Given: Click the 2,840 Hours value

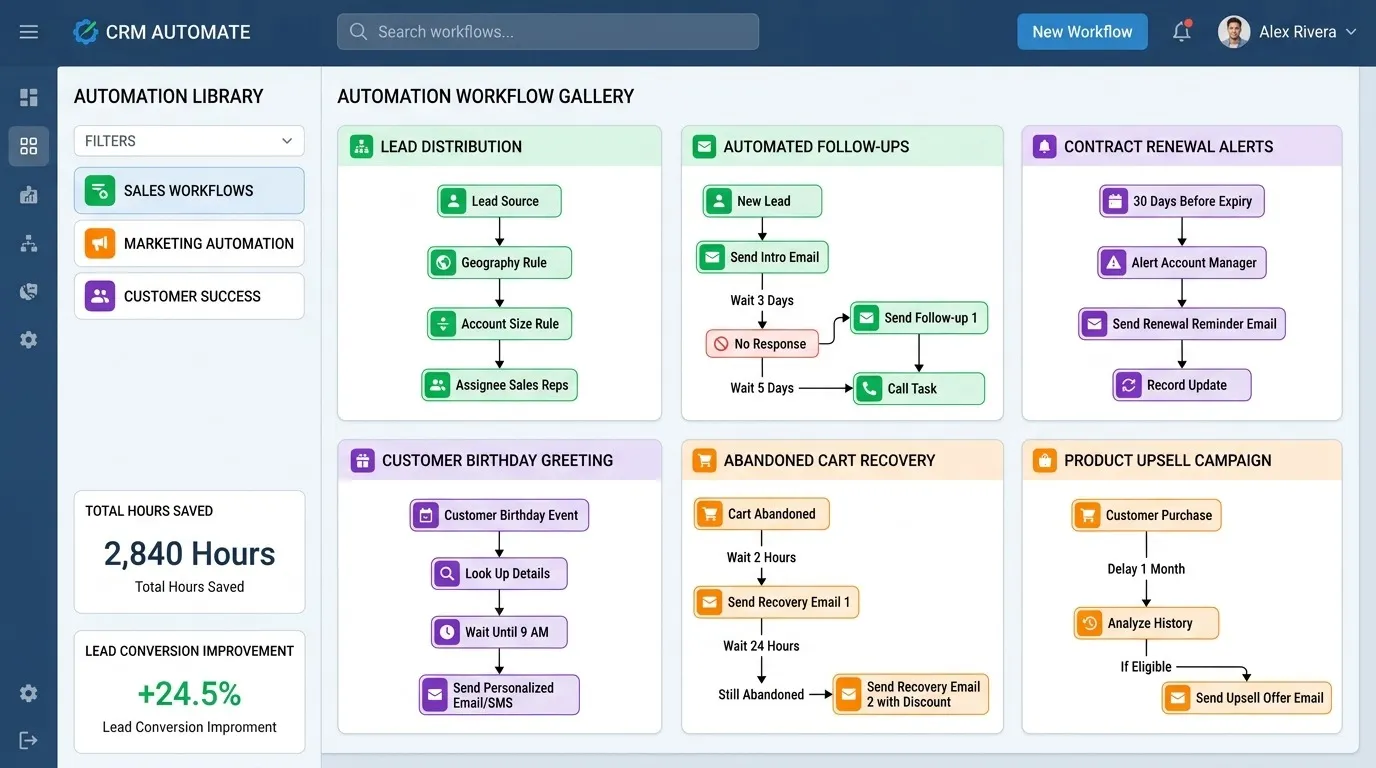Looking at the screenshot, I should click(189, 554).
